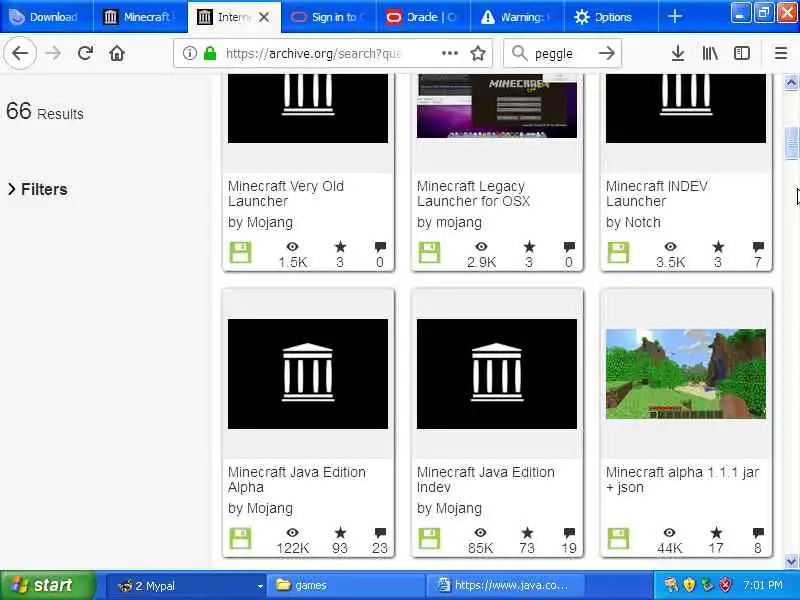This screenshot has height=600, width=800.
Task: Click favorites star on alpha 1.1.1 jar card
Action: pos(716,533)
